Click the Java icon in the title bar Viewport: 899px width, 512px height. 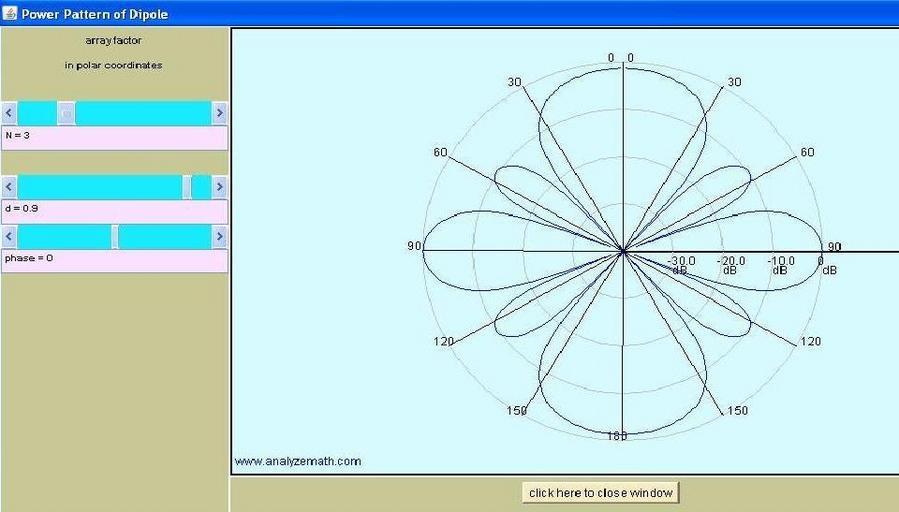click(x=10, y=14)
